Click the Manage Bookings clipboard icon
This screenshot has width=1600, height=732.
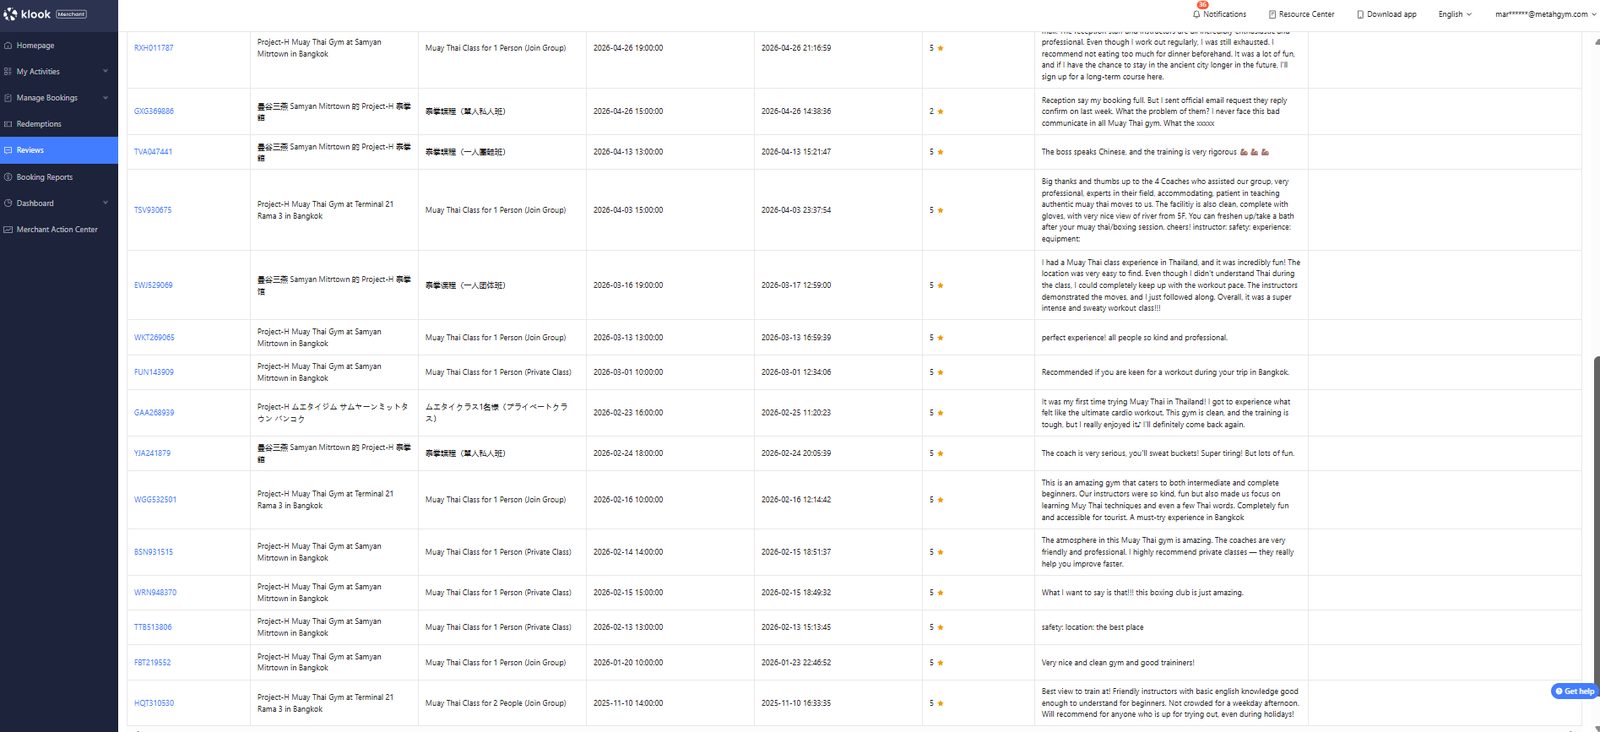(x=8, y=98)
